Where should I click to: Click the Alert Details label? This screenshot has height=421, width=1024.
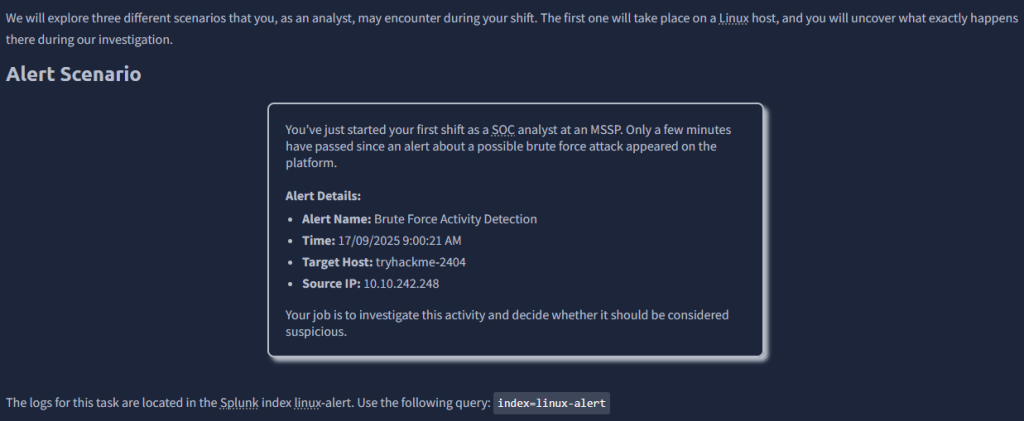click(x=323, y=196)
